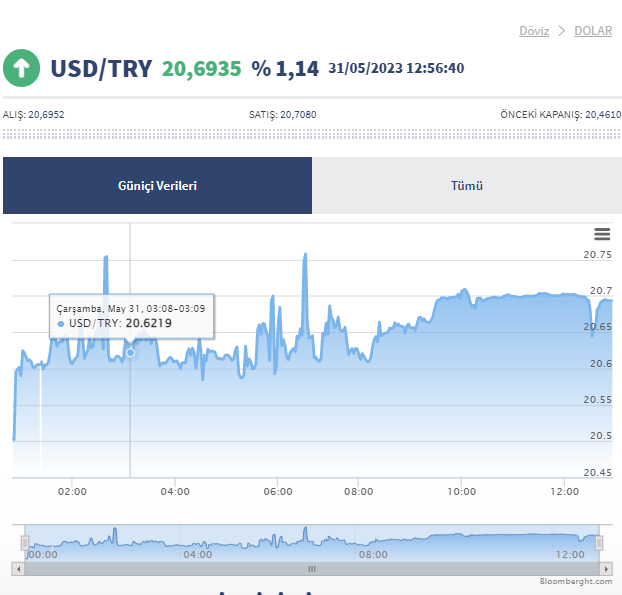Viewport: 622px width, 595px height.
Task: Click the navigator scrollbar thumb grip
Action: pyautogui.click(x=312, y=569)
